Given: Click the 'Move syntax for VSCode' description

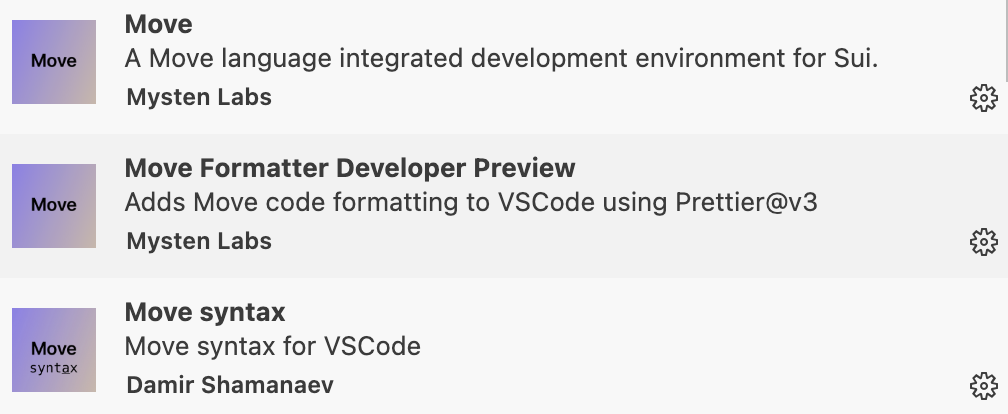Looking at the screenshot, I should tap(272, 347).
